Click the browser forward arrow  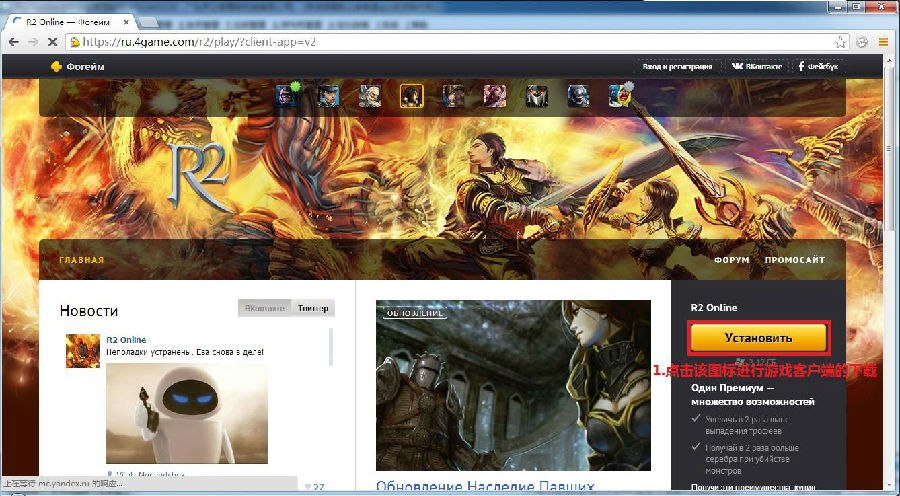click(x=33, y=42)
